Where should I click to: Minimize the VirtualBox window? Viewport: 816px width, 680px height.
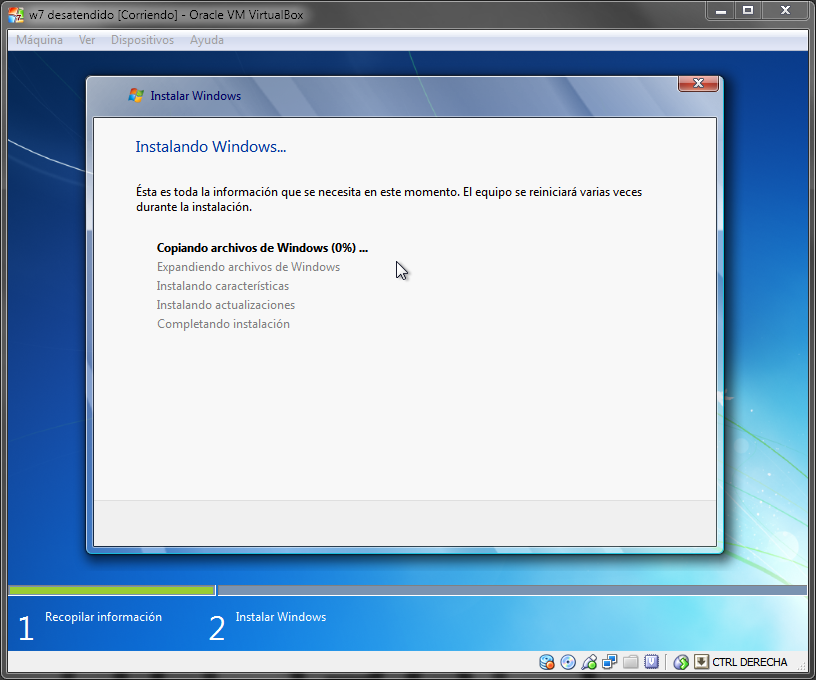click(720, 10)
